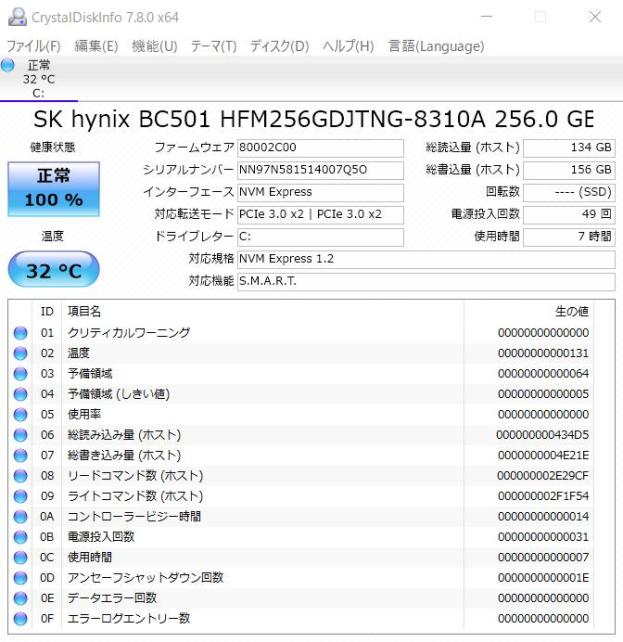
Task: Click the serial number field NN97N581514007Q5O
Action: coord(320,170)
